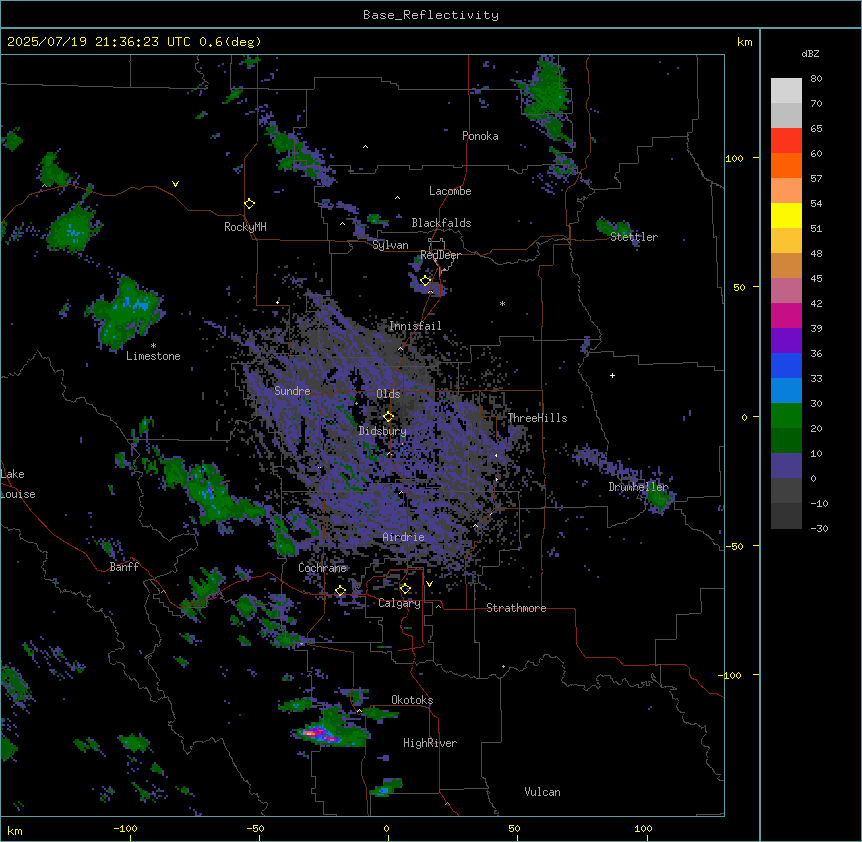This screenshot has height=842, width=862.
Task: Click the Limestone label
Action: pos(153,356)
